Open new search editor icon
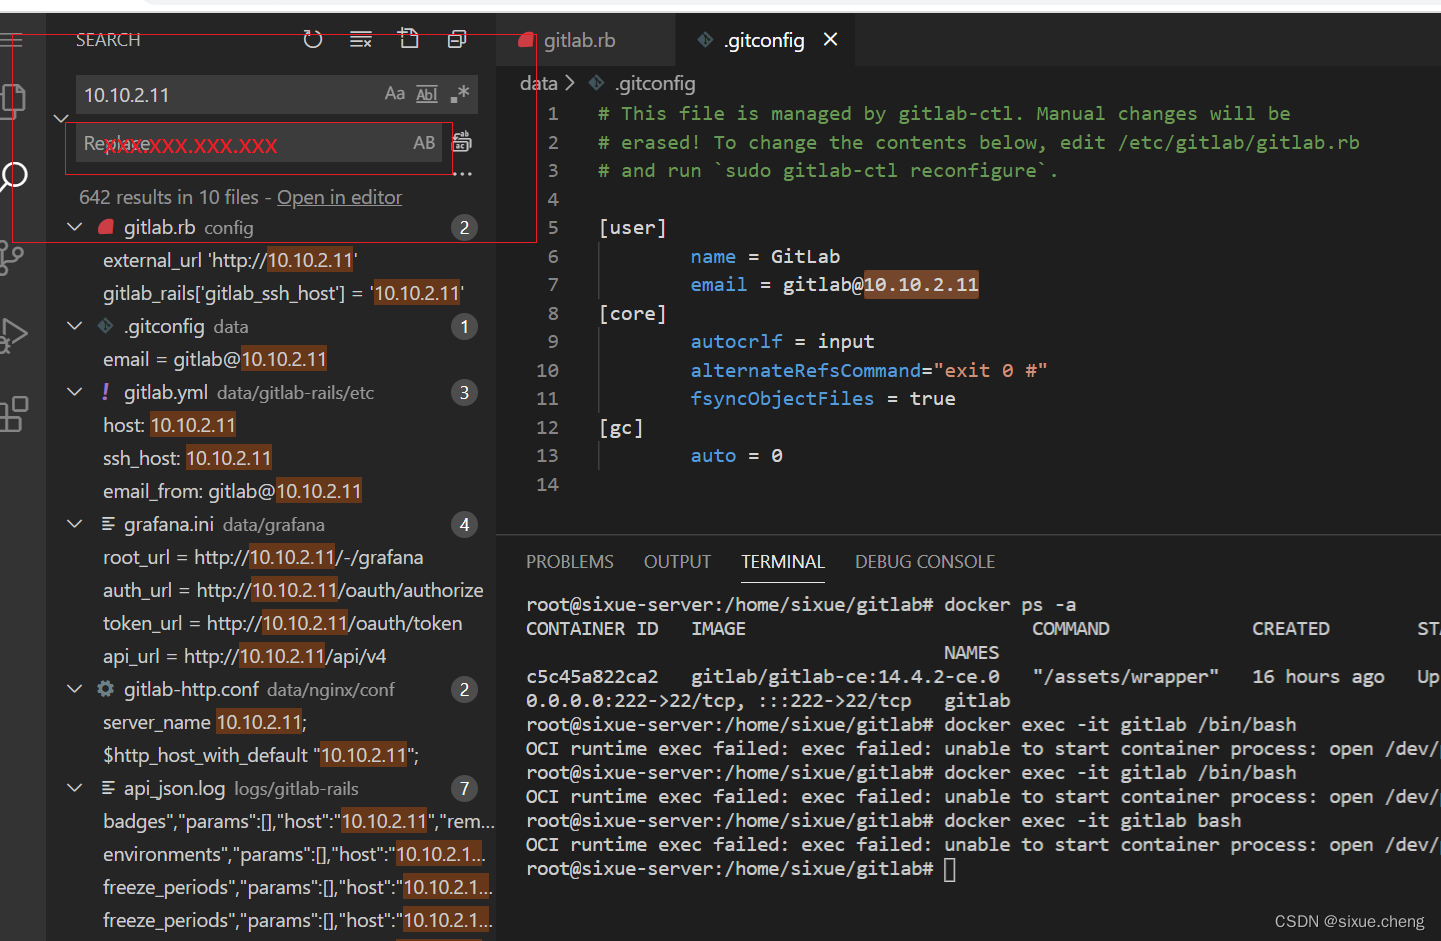This screenshot has height=941, width=1441. point(409,39)
